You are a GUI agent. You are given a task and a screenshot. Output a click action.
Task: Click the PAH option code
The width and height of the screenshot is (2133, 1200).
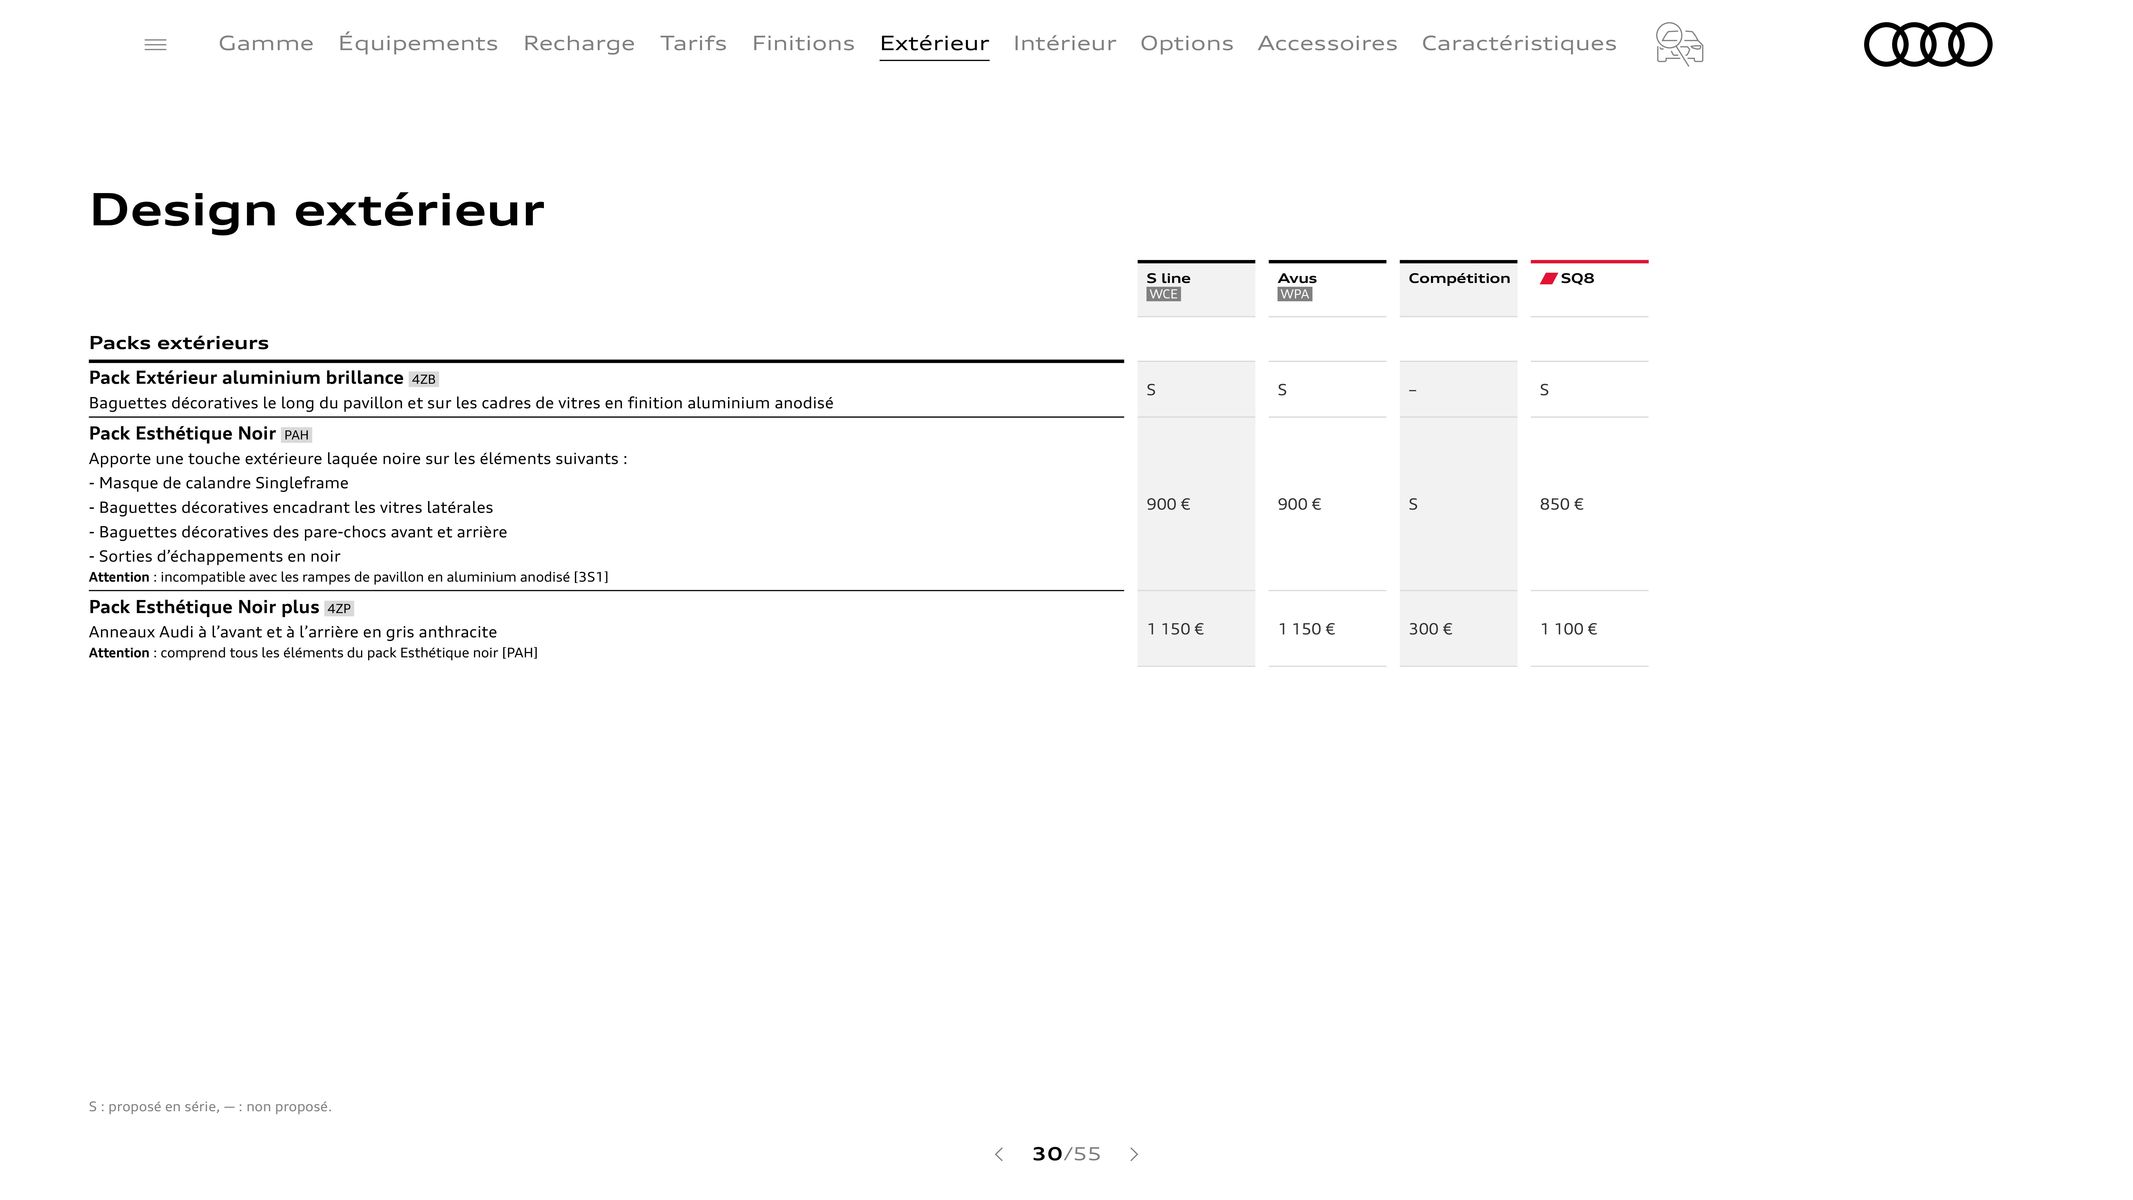(297, 435)
